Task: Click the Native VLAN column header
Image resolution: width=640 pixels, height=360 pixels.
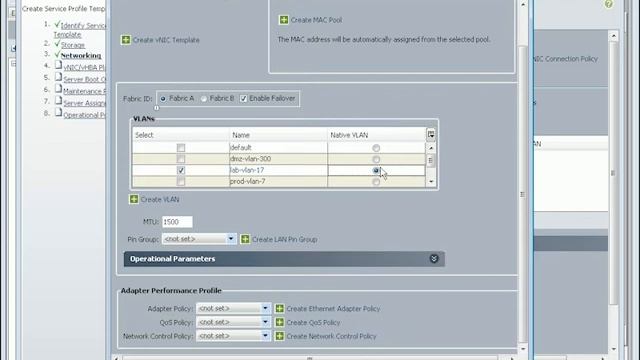Action: 376,135
